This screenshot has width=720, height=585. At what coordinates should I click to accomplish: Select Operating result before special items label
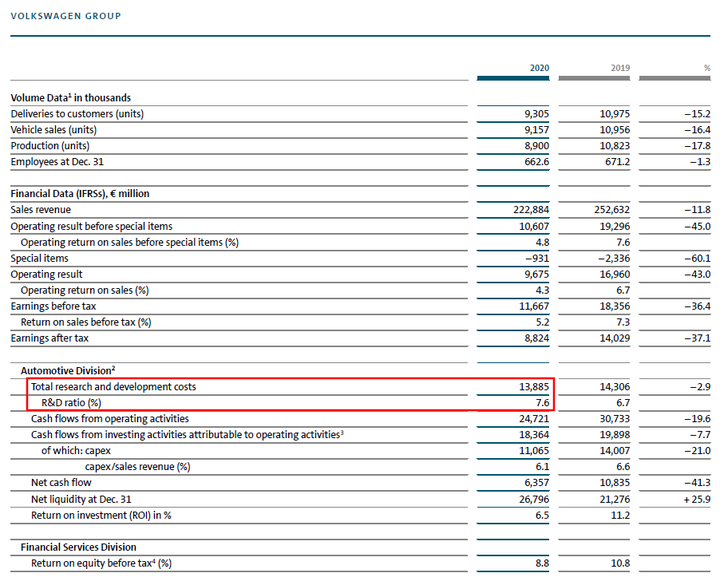click(91, 226)
